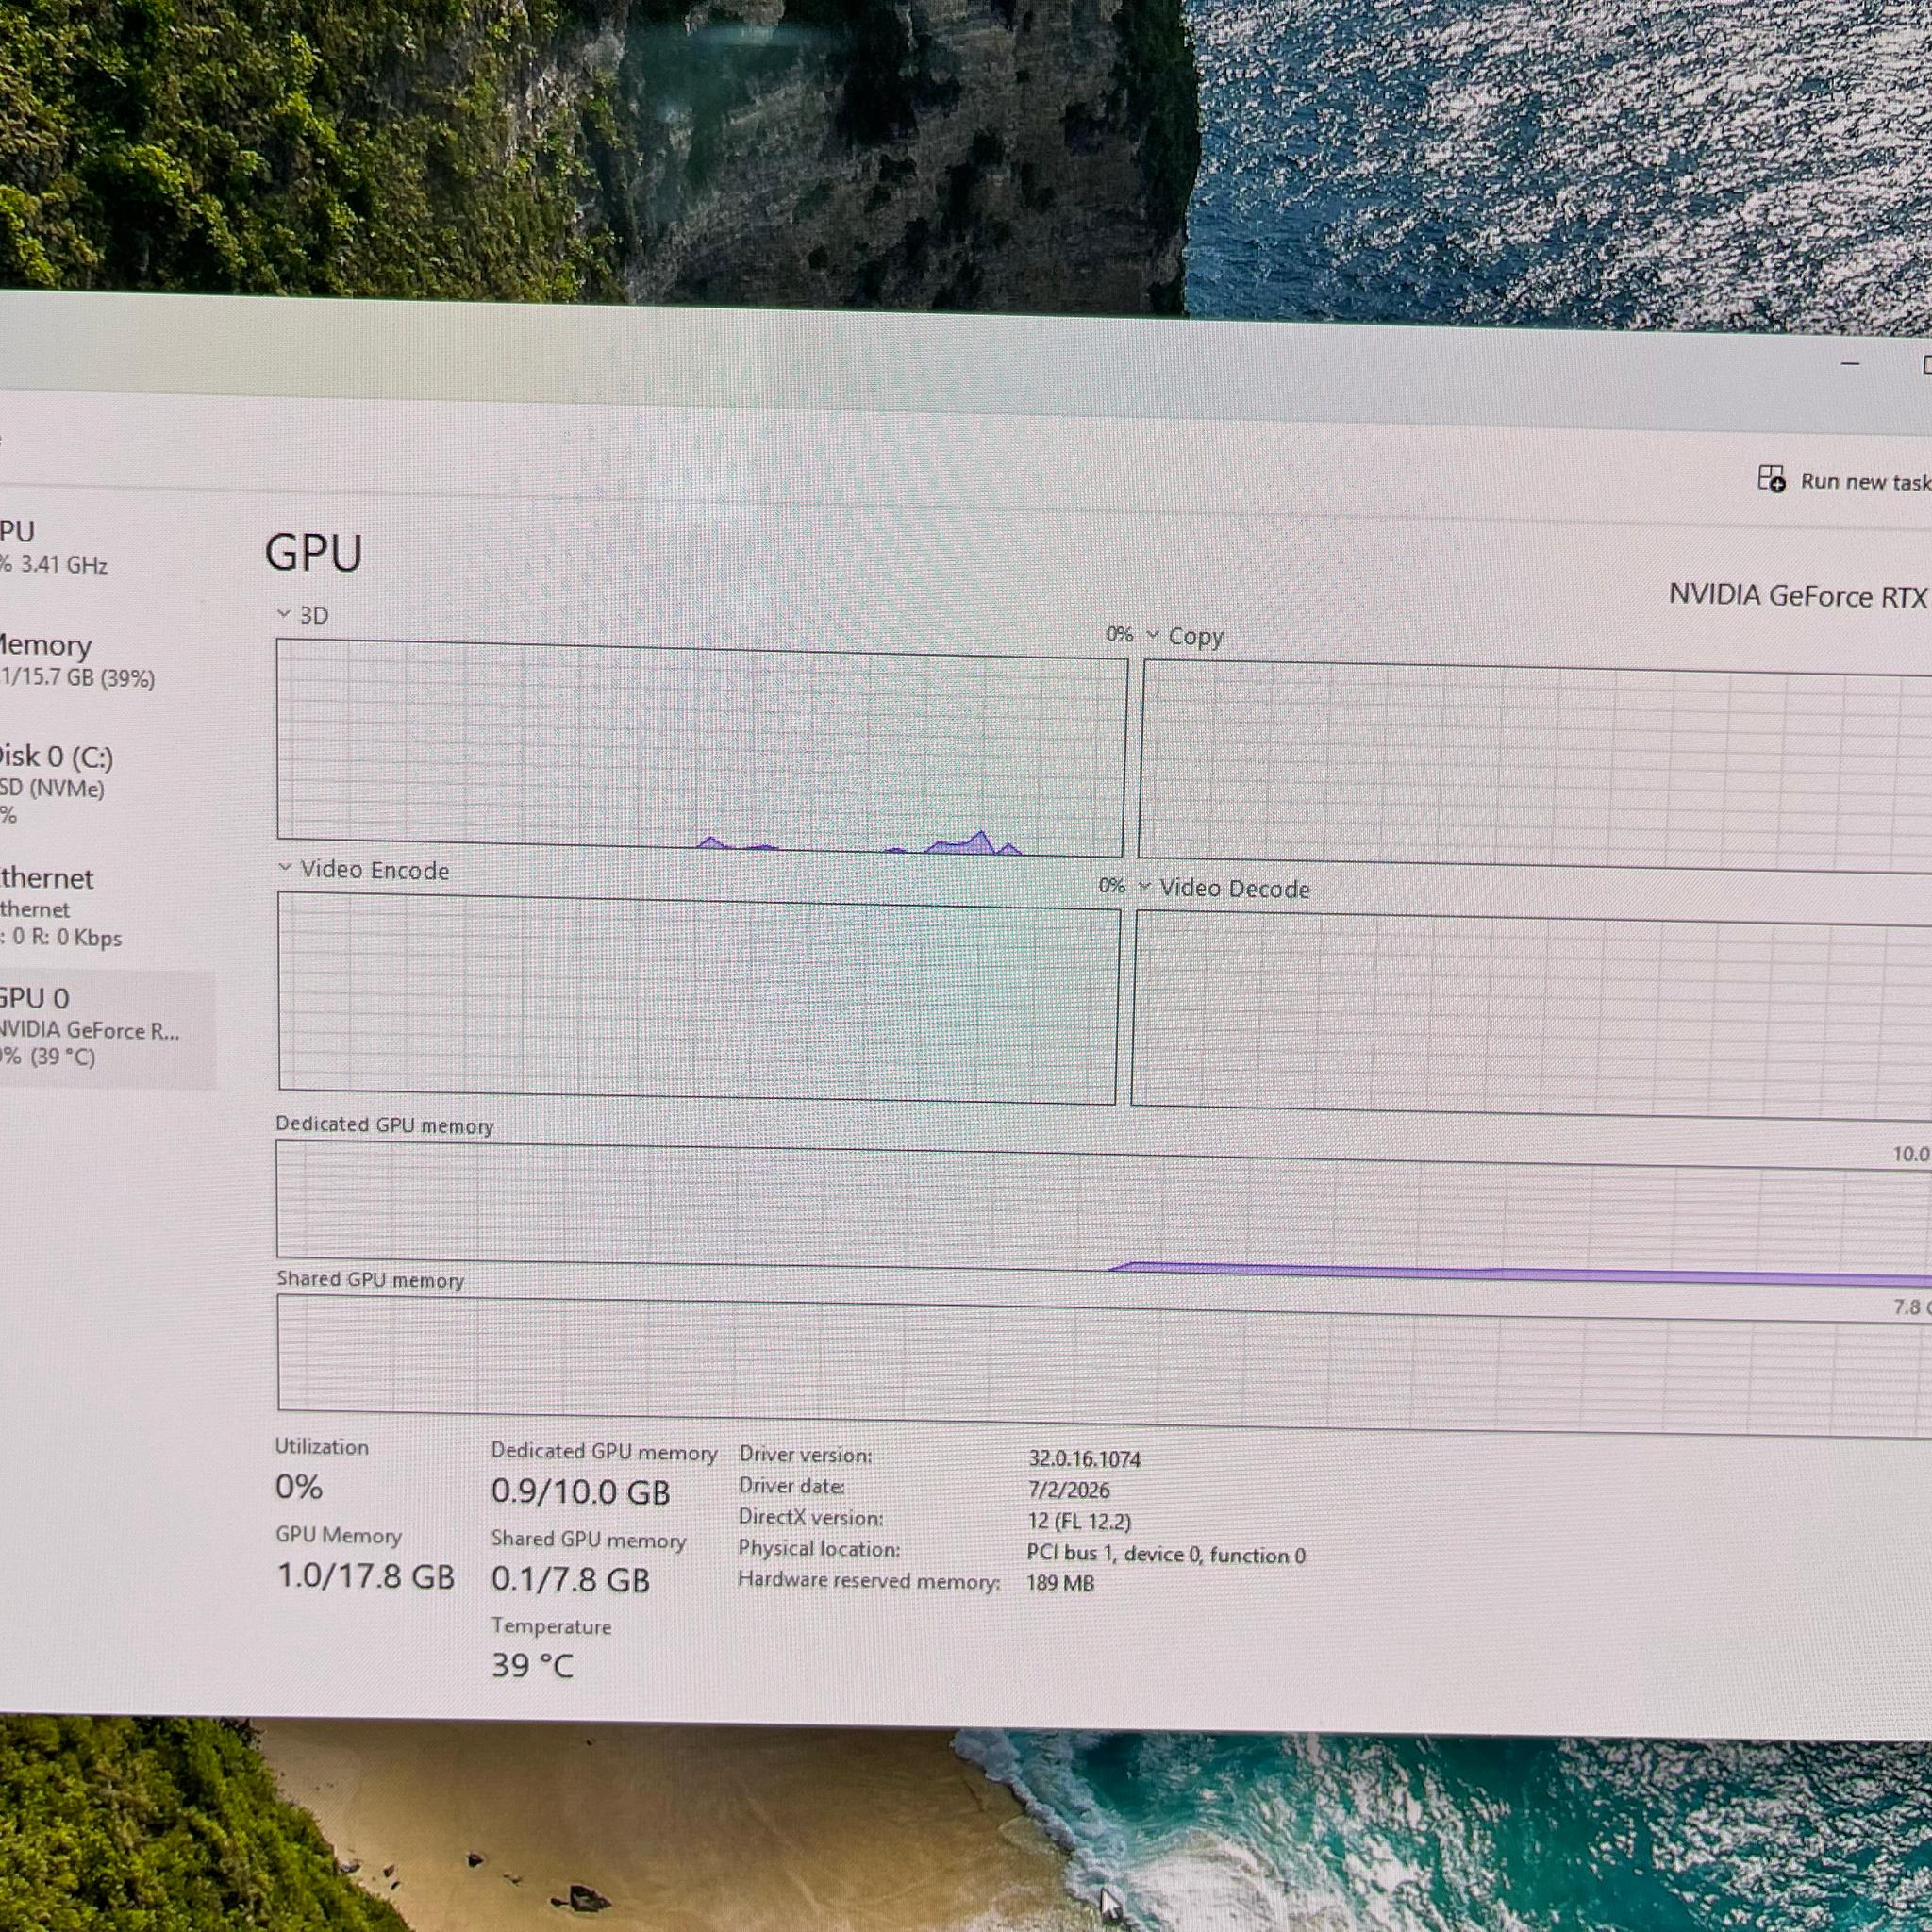This screenshot has height=1932, width=1932.
Task: Open the Copy engine dropdown chevron
Action: pyautogui.click(x=1152, y=634)
